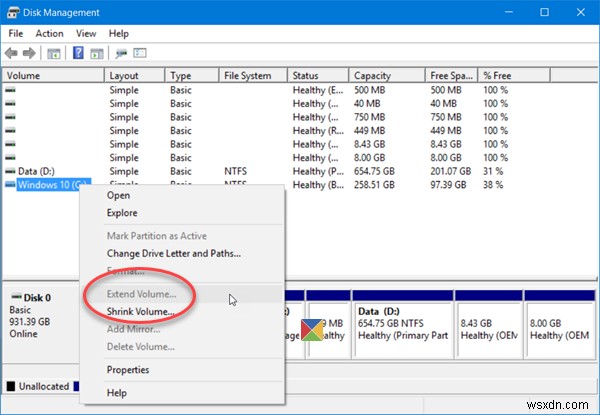The height and width of the screenshot is (415, 600).
Task: Click the 201.07 GB free space cell
Action: pyautogui.click(x=450, y=171)
